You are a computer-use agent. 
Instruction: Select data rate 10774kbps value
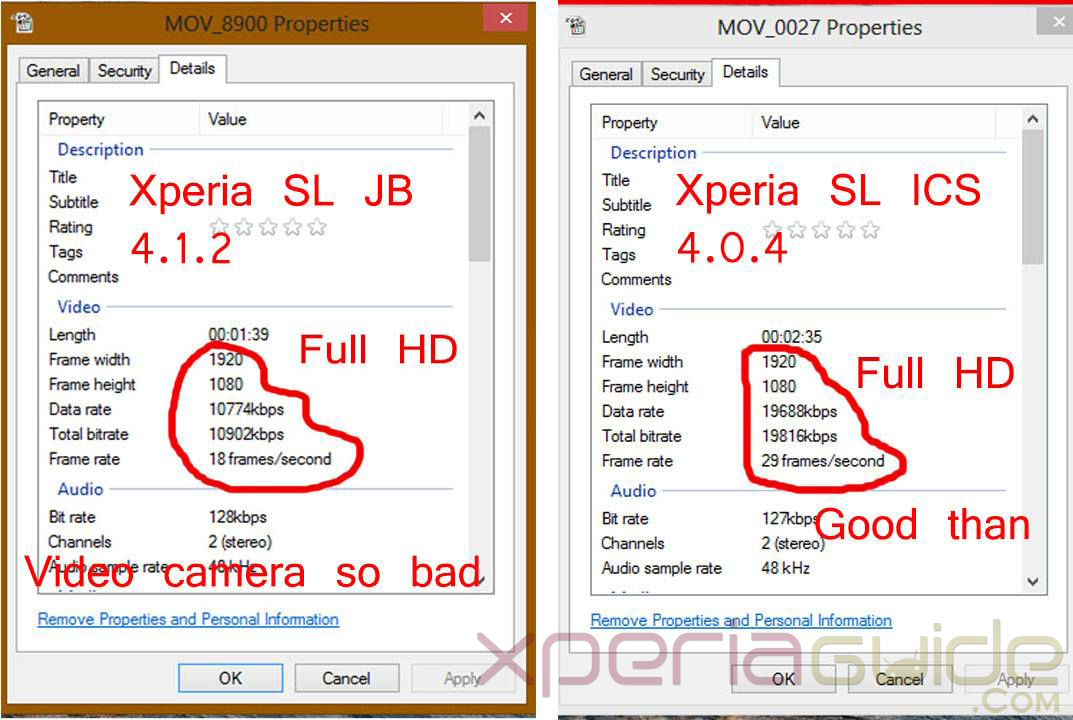coord(246,409)
